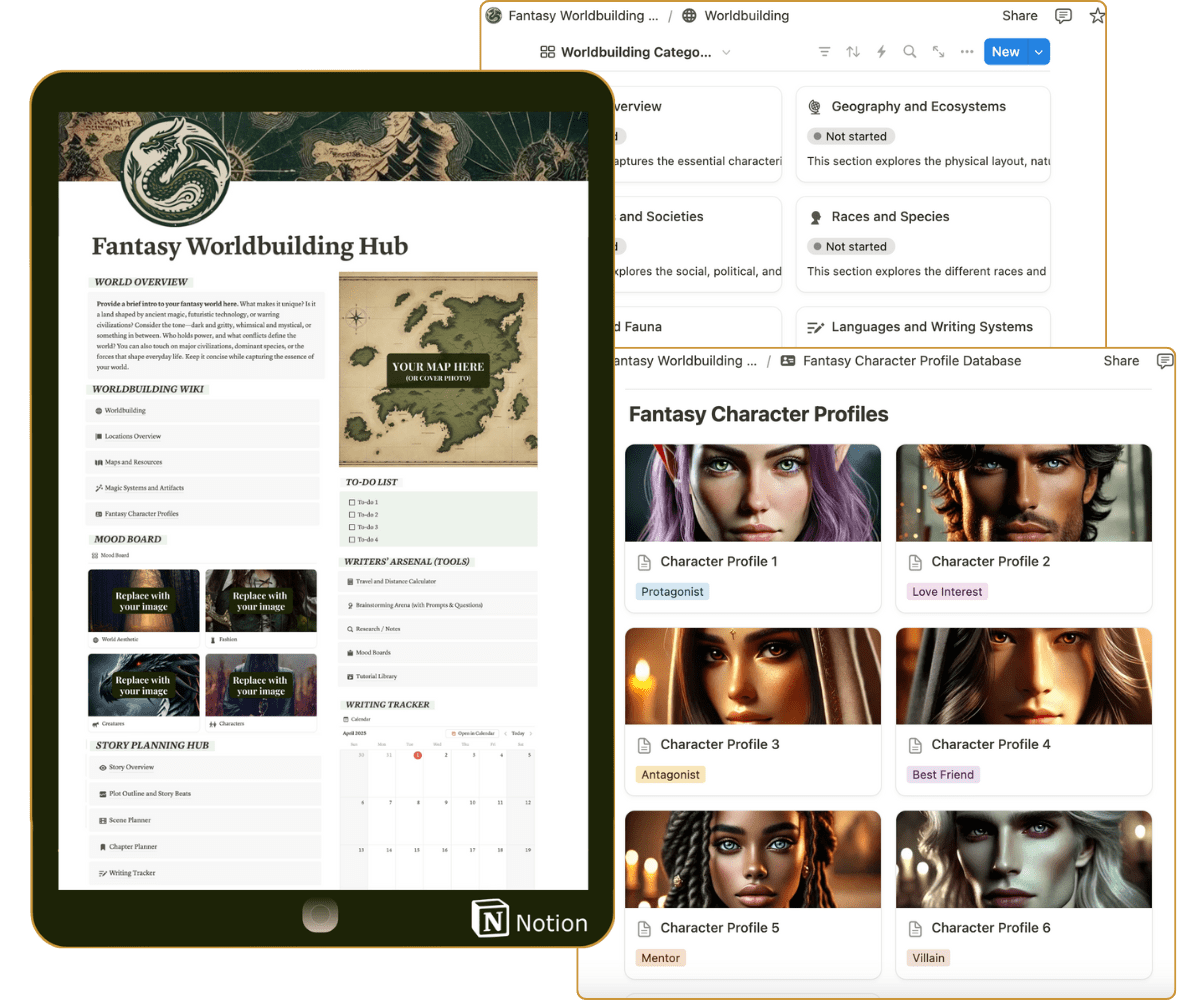Click the expand full-page arrows icon

pyautogui.click(x=938, y=52)
